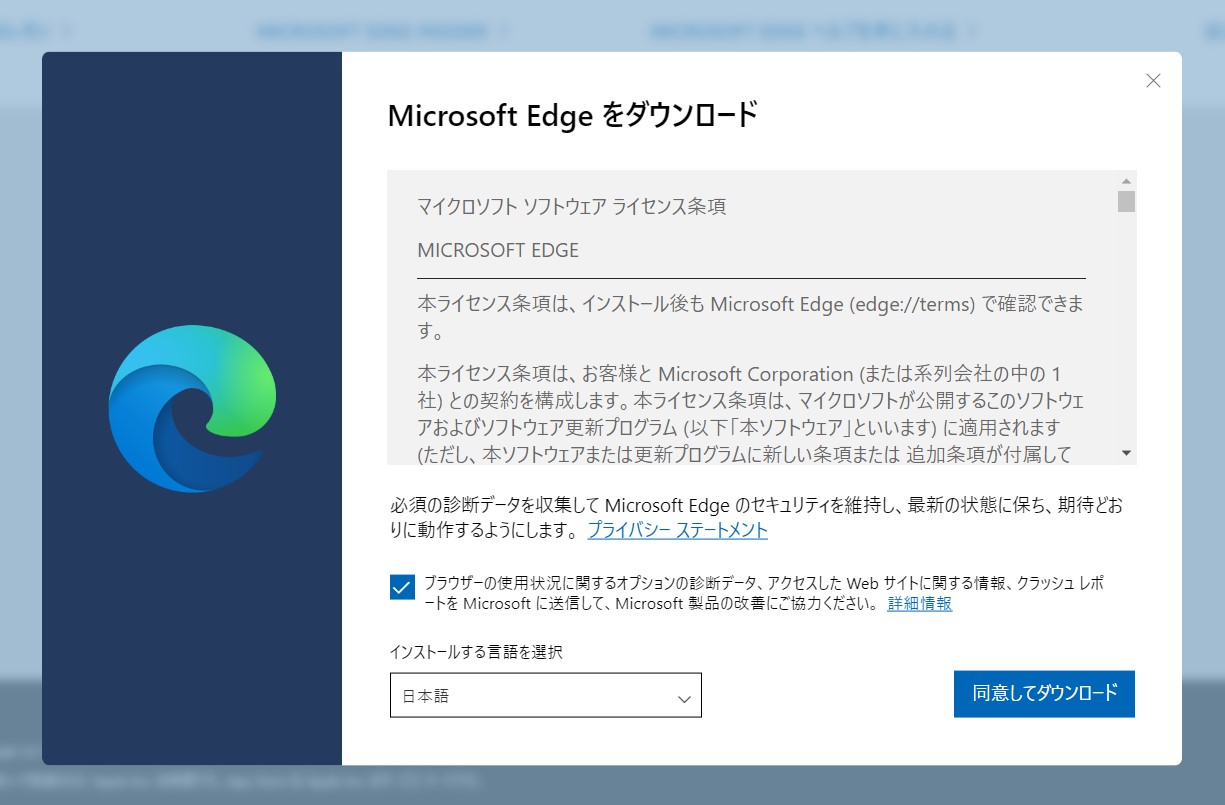Open the 詳細情報 link
The width and height of the screenshot is (1225, 805).
(x=919, y=604)
